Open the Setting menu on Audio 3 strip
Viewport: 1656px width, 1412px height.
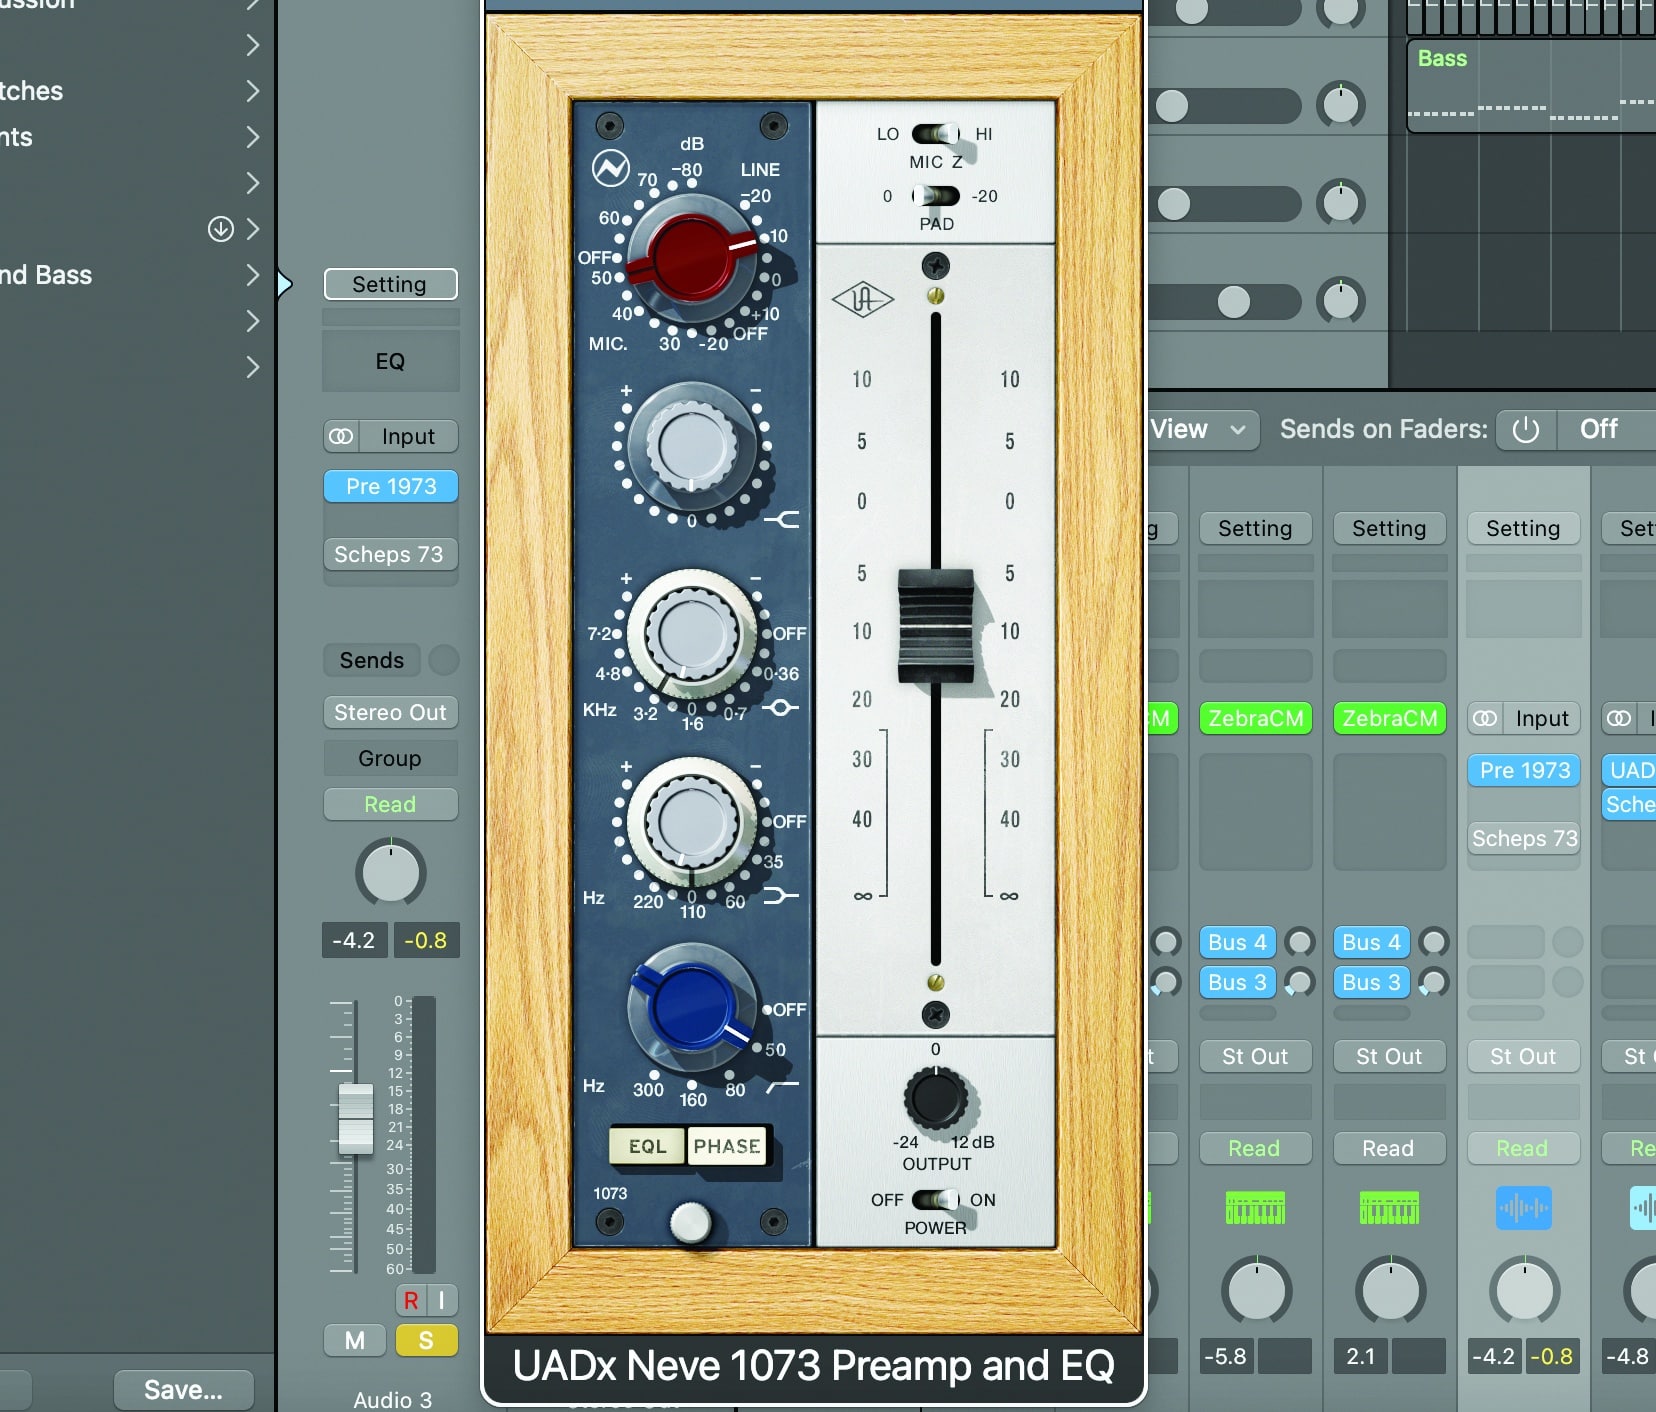click(x=390, y=284)
